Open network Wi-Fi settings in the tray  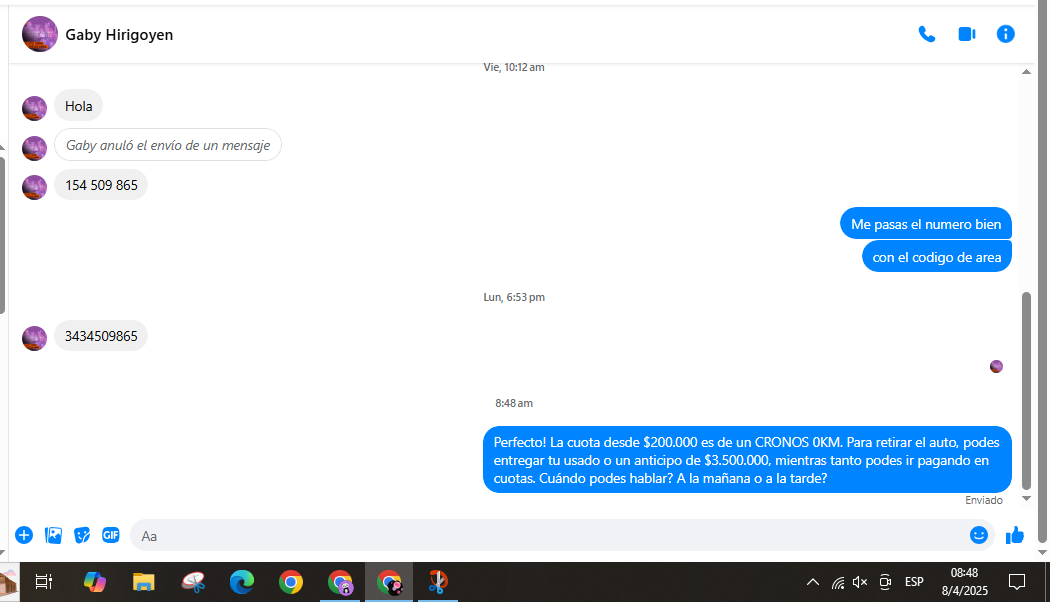pos(838,582)
